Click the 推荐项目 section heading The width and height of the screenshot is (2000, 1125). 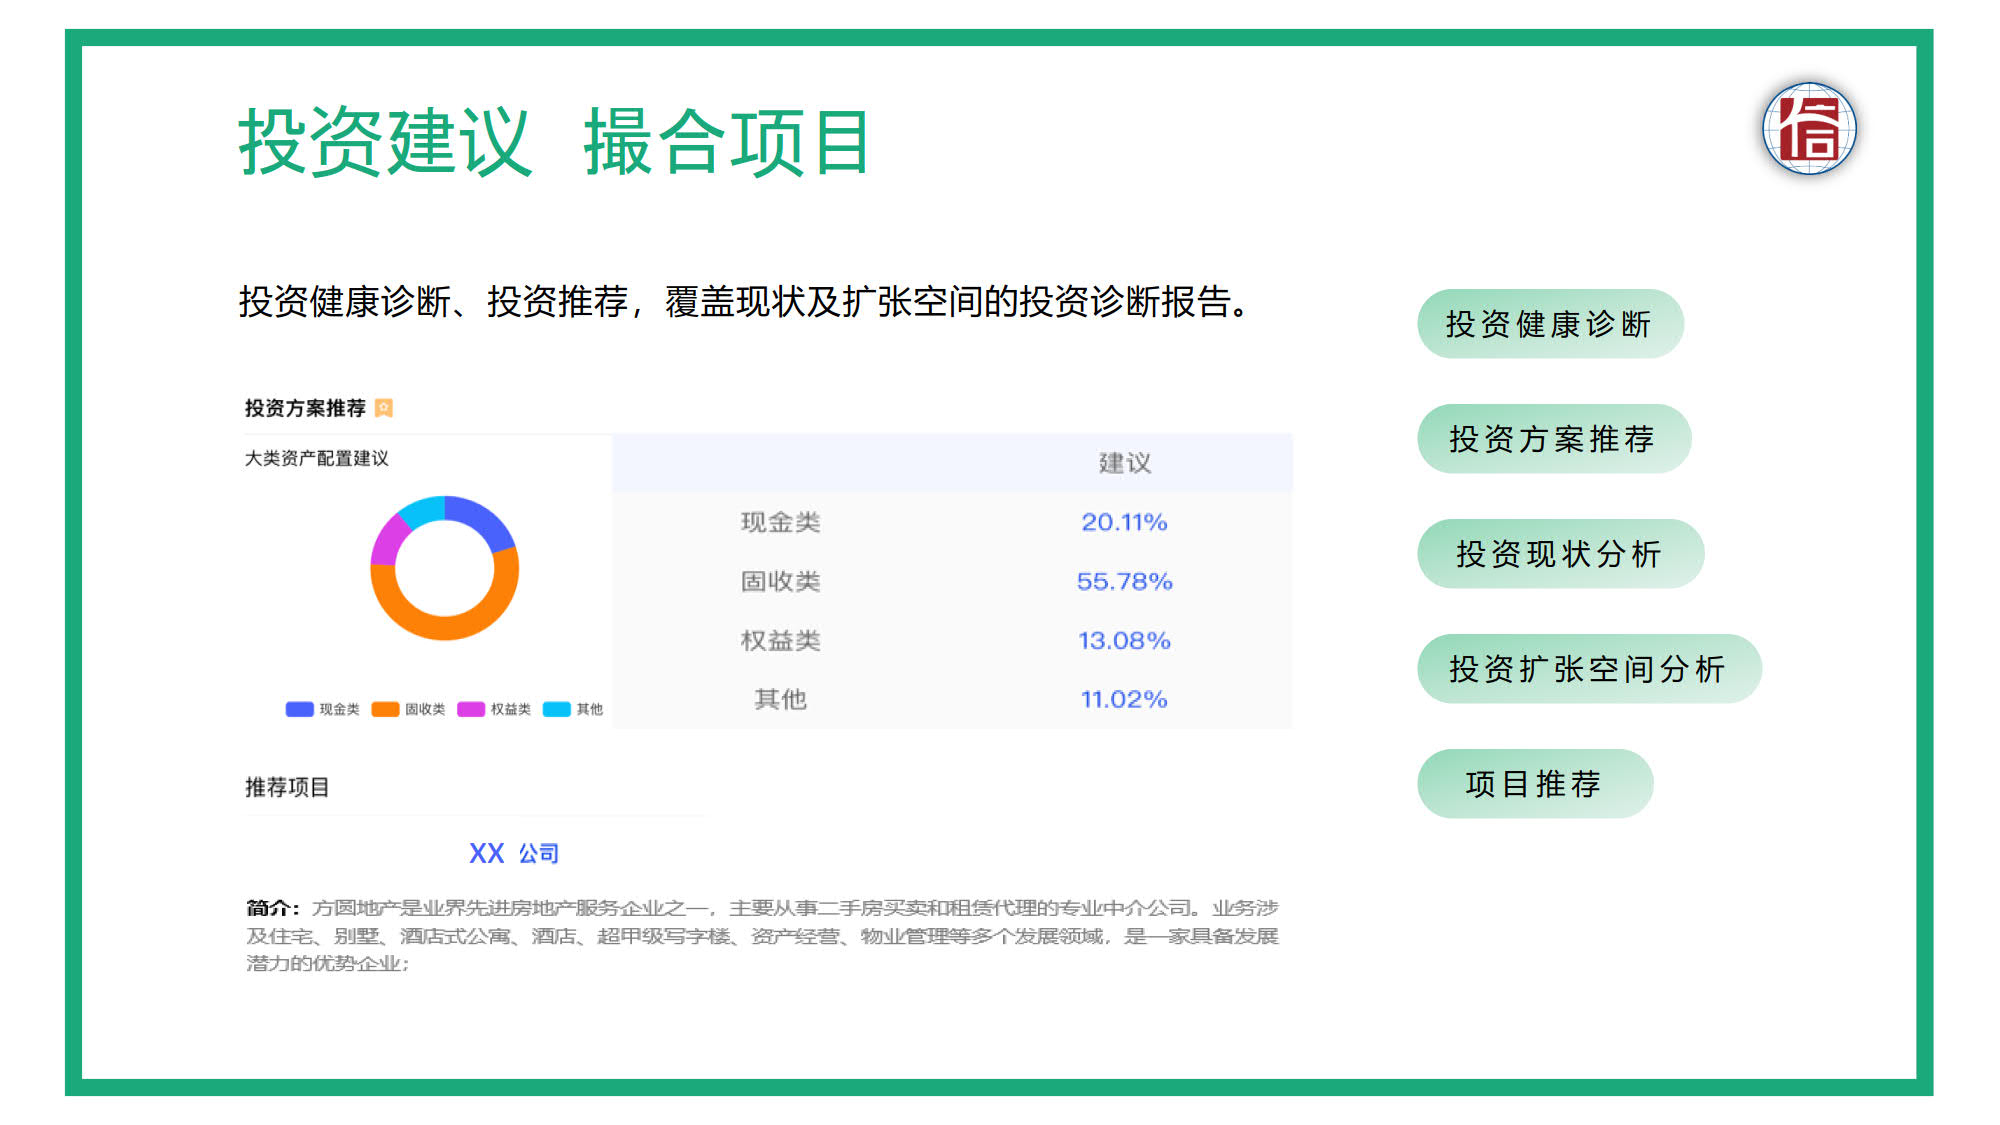pyautogui.click(x=287, y=787)
